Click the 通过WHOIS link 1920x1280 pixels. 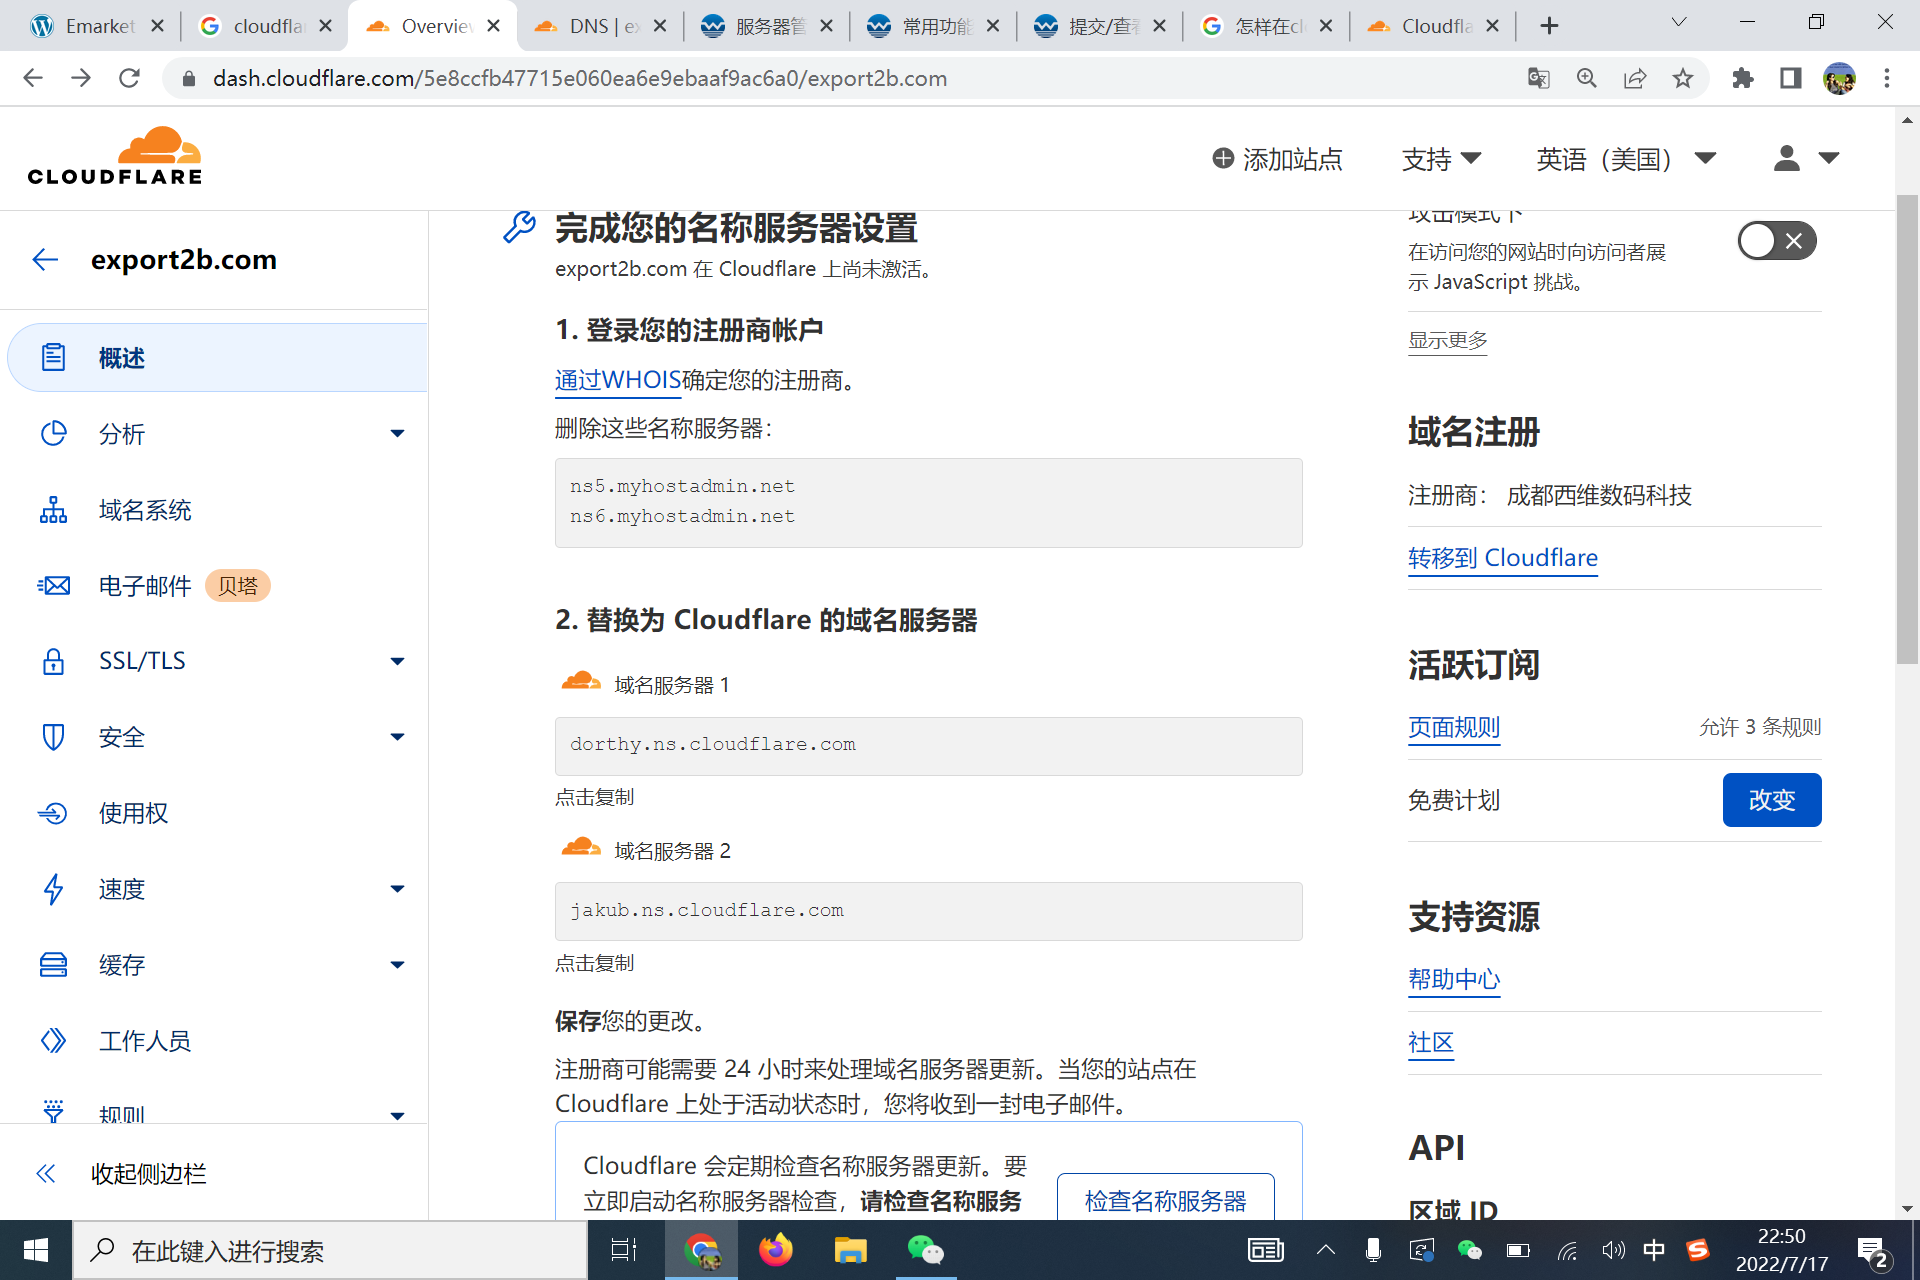[x=617, y=381]
